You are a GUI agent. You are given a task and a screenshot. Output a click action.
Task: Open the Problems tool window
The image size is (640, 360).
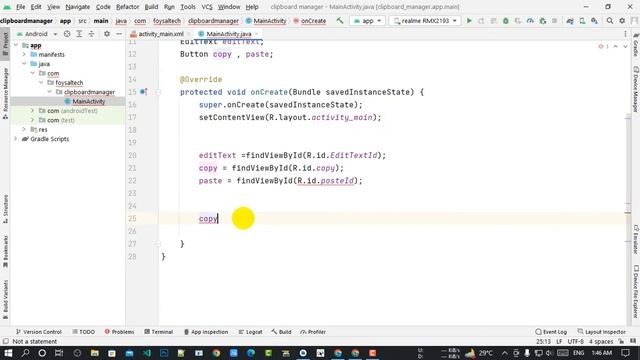(x=119, y=332)
